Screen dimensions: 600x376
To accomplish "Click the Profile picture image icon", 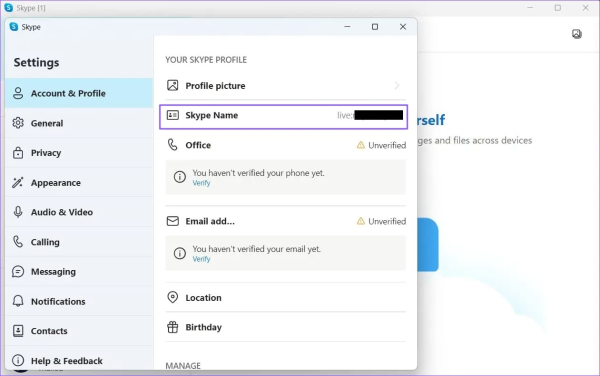I will [x=173, y=85].
